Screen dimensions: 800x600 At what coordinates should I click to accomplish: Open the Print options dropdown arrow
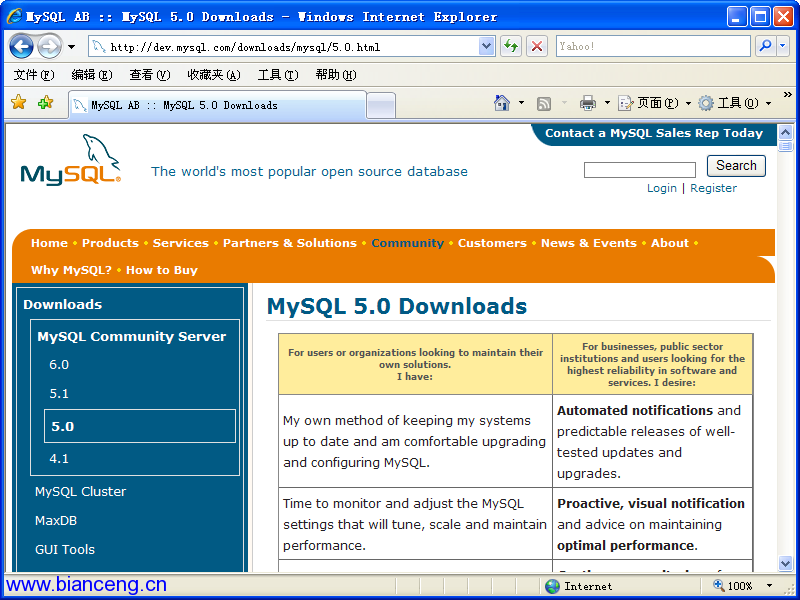point(607,103)
